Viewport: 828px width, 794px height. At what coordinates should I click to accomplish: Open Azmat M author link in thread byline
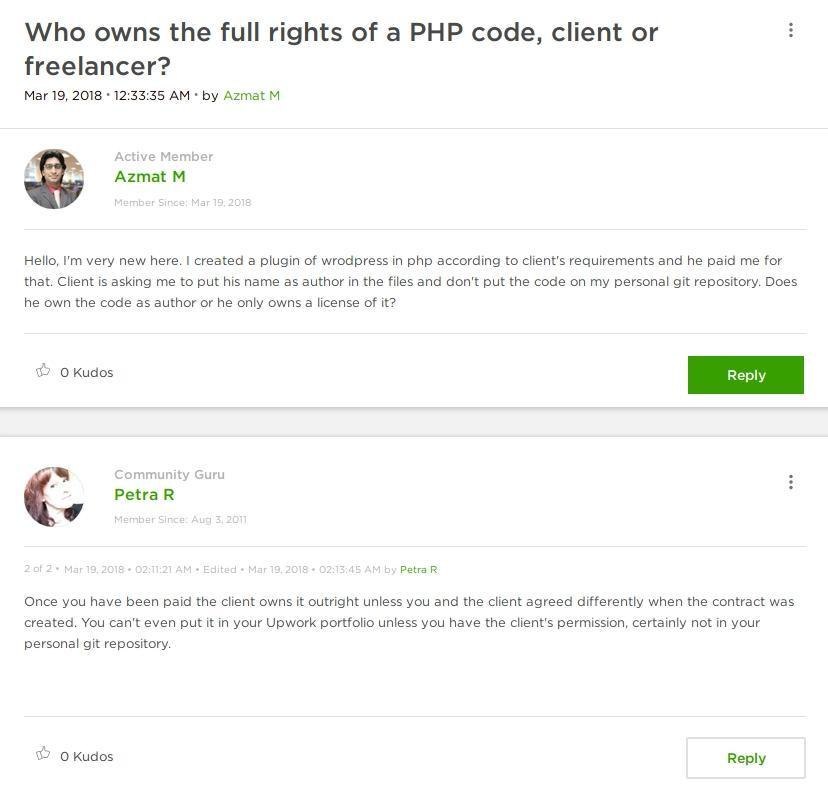(251, 95)
